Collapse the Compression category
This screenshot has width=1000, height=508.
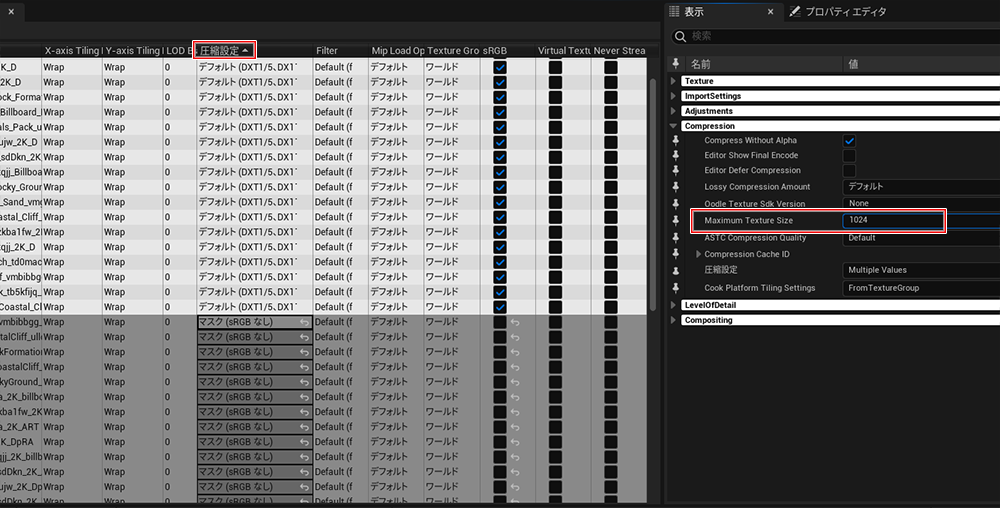point(673,126)
